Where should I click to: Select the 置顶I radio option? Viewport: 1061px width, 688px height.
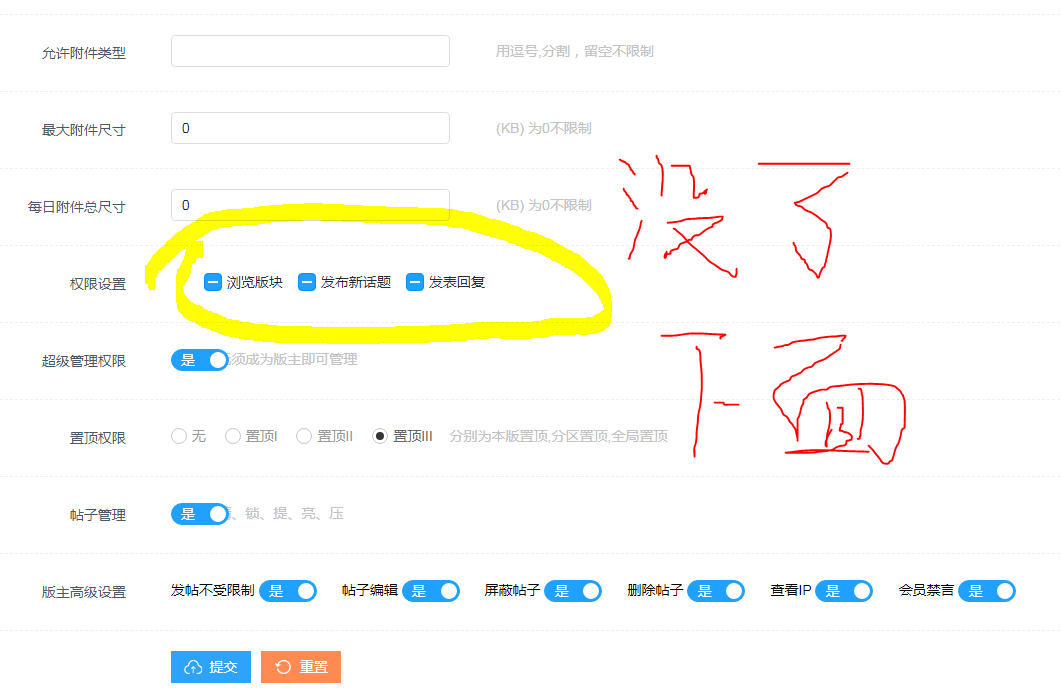(x=233, y=436)
